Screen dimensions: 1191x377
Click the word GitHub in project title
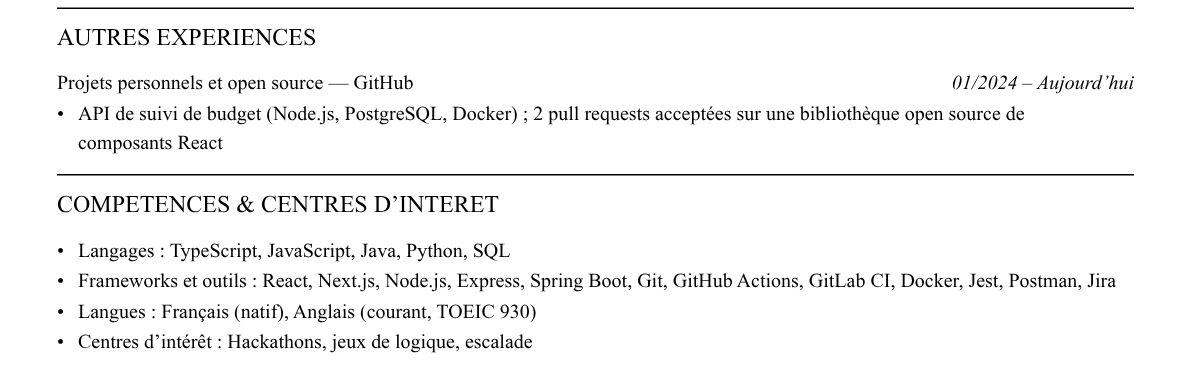click(383, 83)
